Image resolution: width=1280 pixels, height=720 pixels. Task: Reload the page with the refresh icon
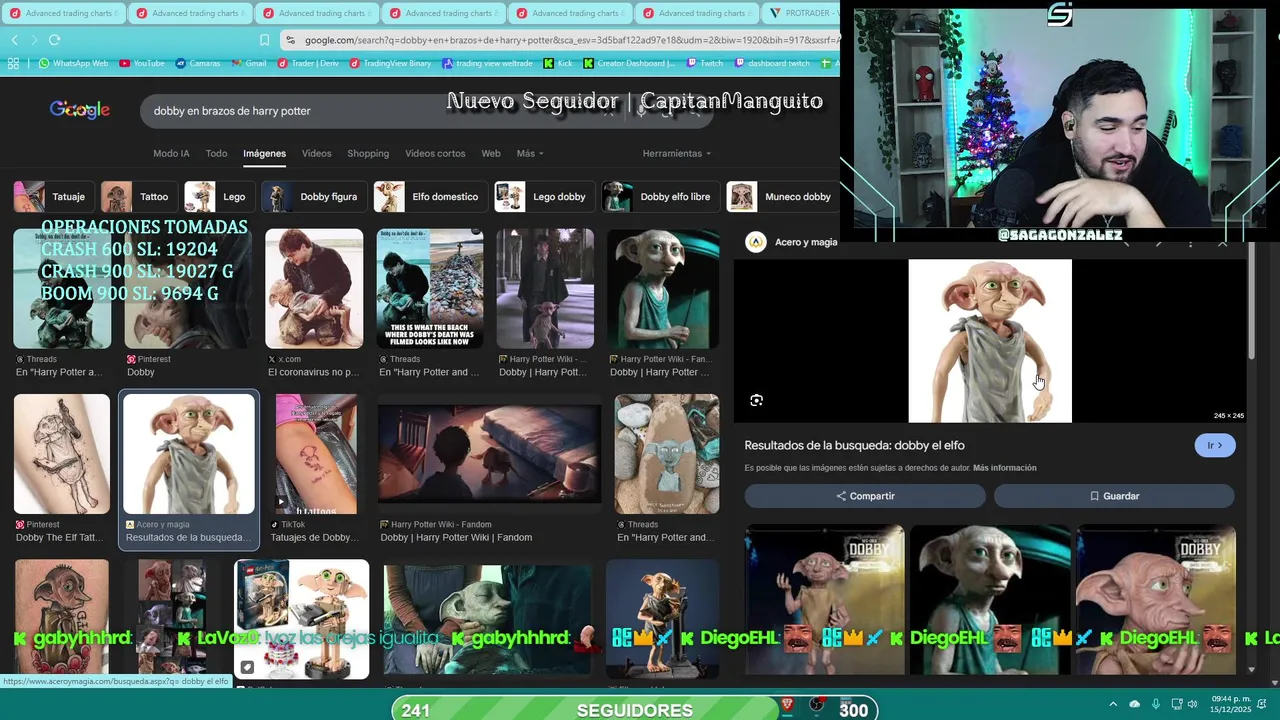click(x=54, y=40)
